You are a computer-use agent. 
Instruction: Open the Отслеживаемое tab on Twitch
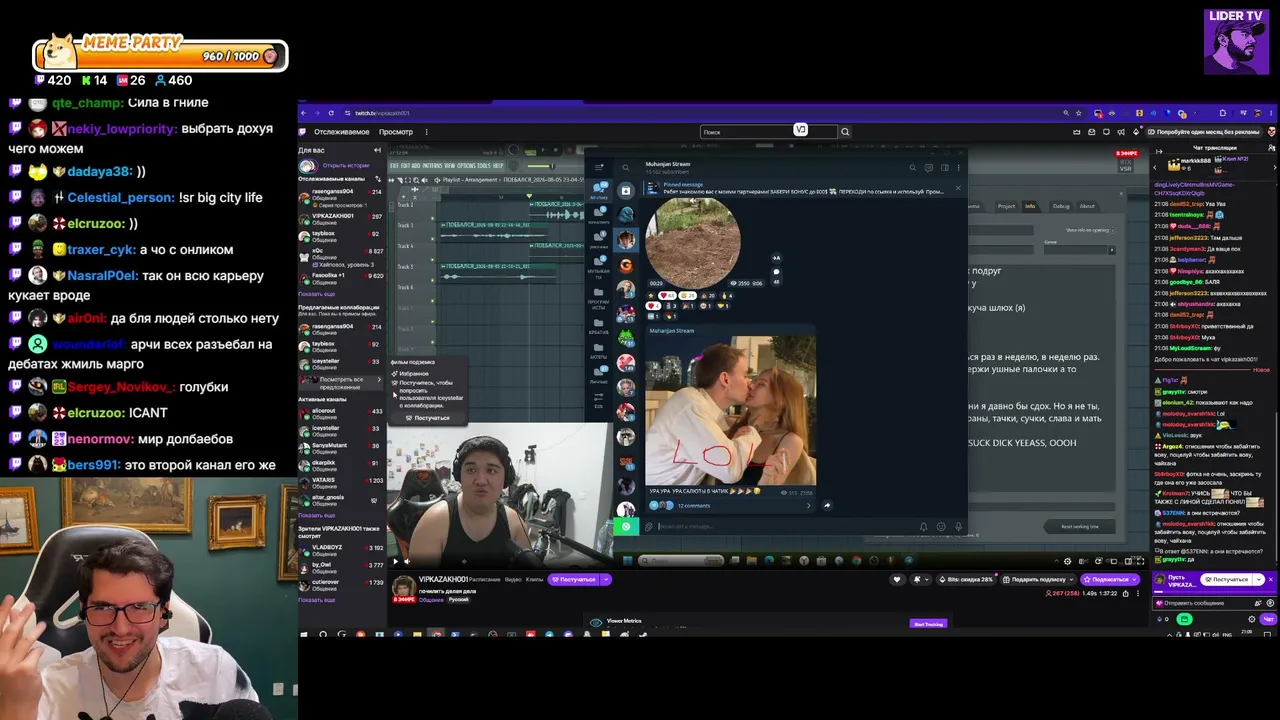point(342,132)
